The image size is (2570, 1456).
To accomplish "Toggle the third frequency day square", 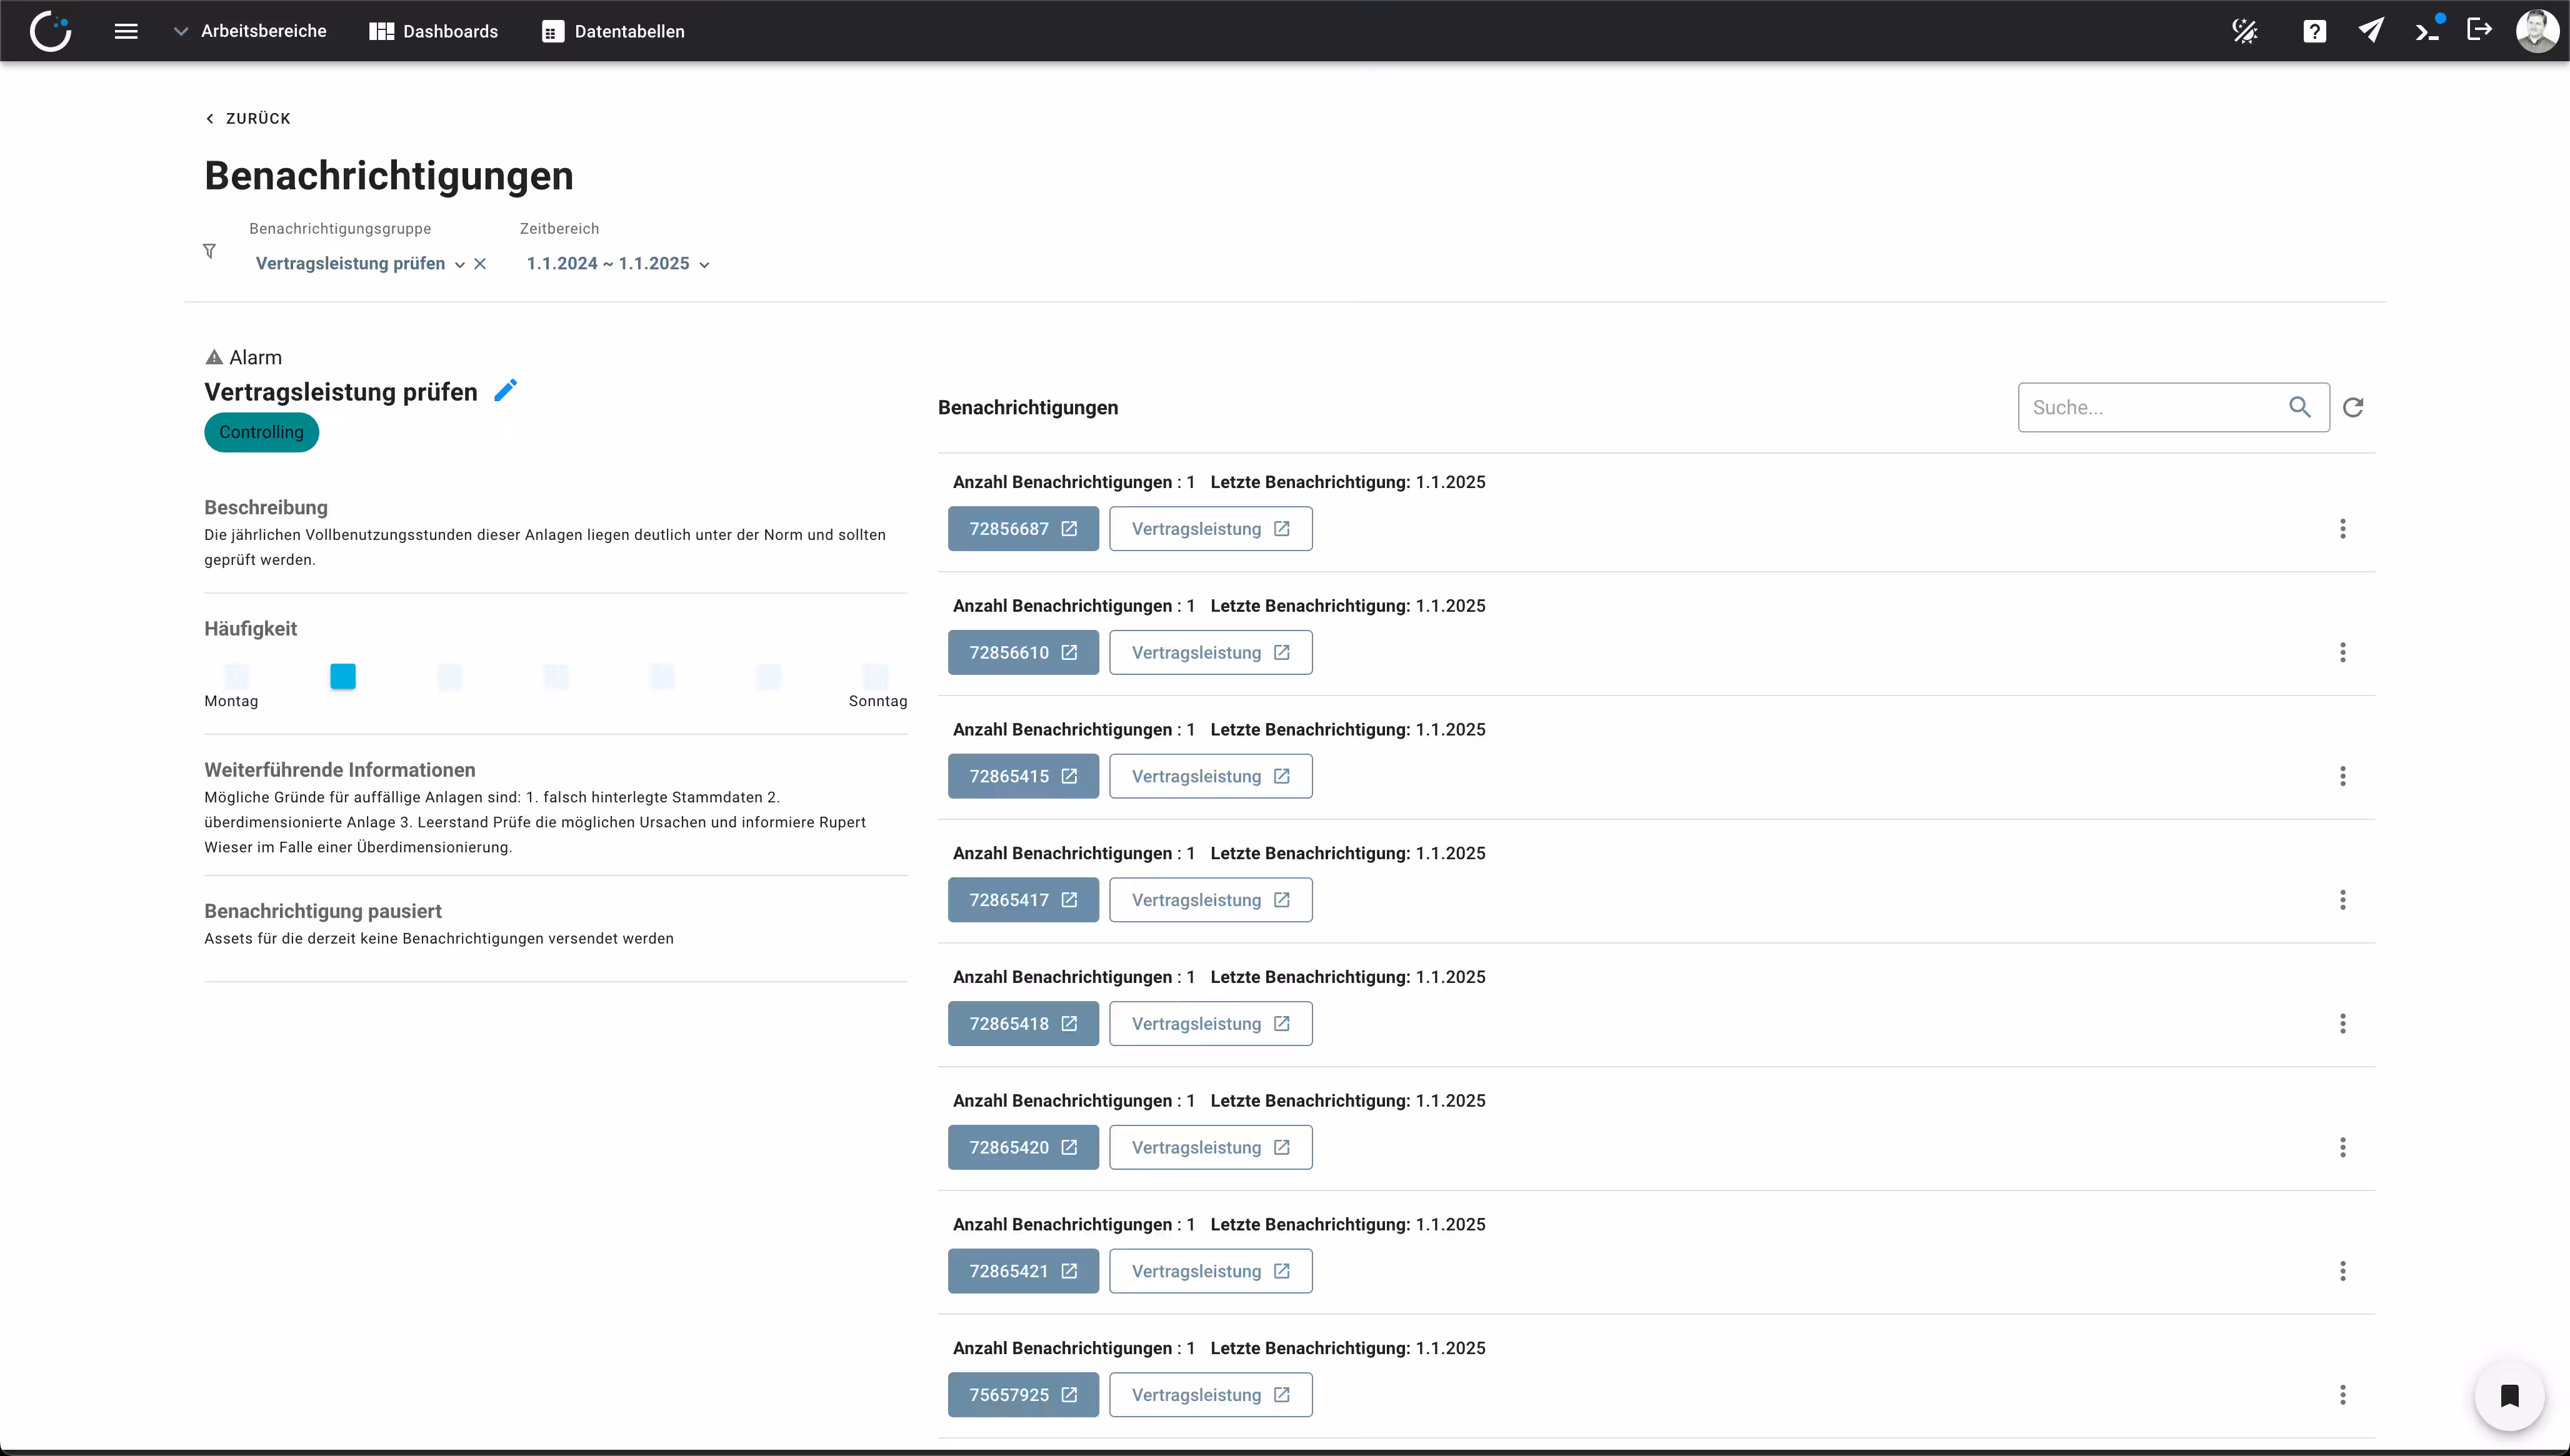I will click(450, 676).
